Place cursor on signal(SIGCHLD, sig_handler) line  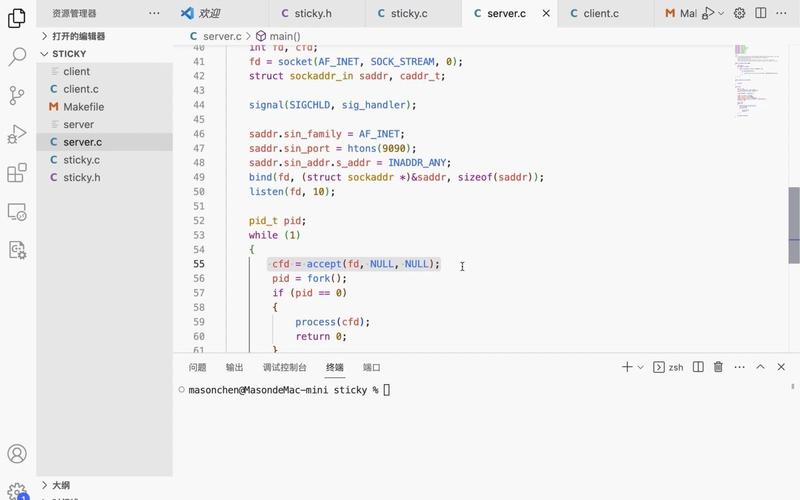coord(332,105)
